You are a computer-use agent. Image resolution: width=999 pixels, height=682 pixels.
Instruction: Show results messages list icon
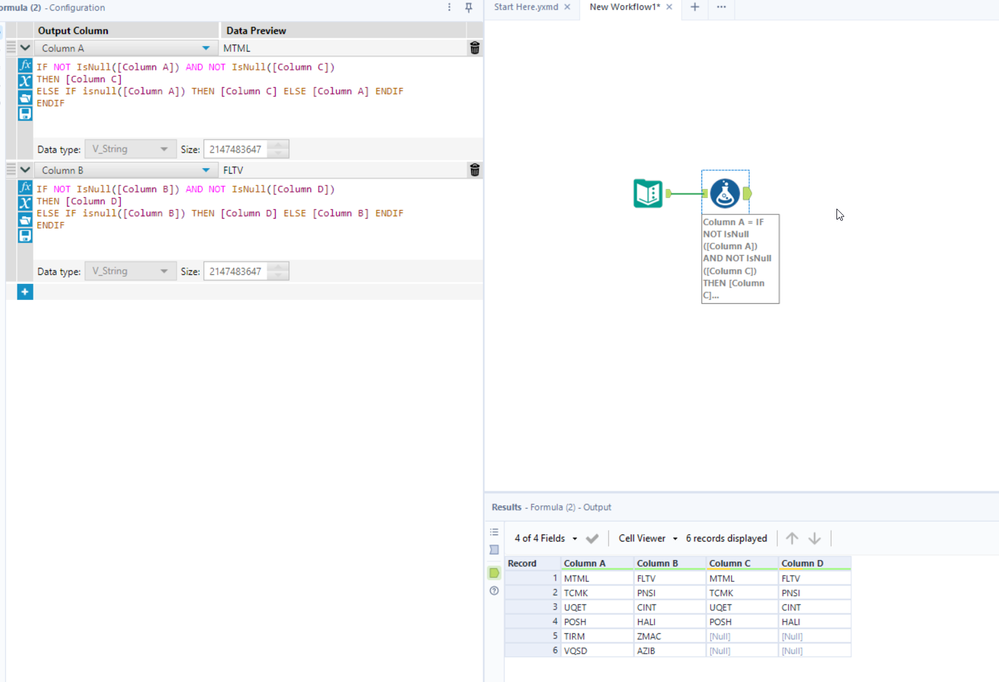[x=494, y=532]
